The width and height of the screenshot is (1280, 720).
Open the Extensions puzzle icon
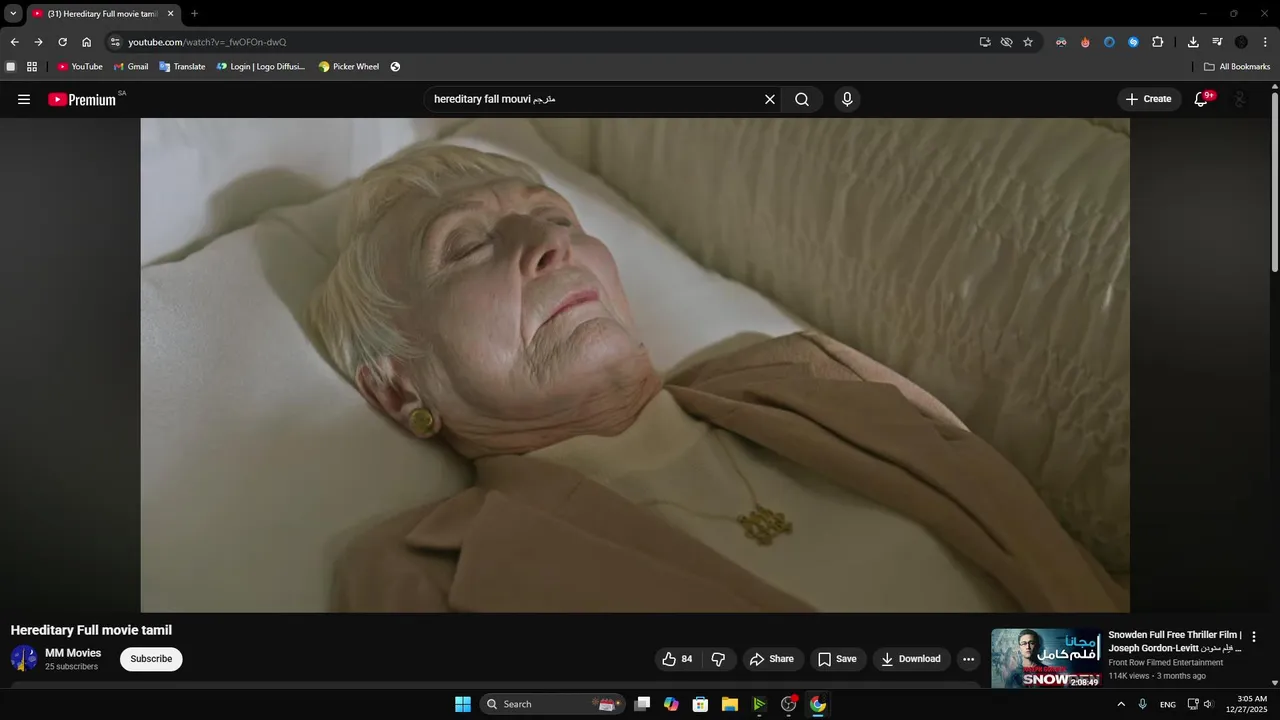pos(1157,42)
